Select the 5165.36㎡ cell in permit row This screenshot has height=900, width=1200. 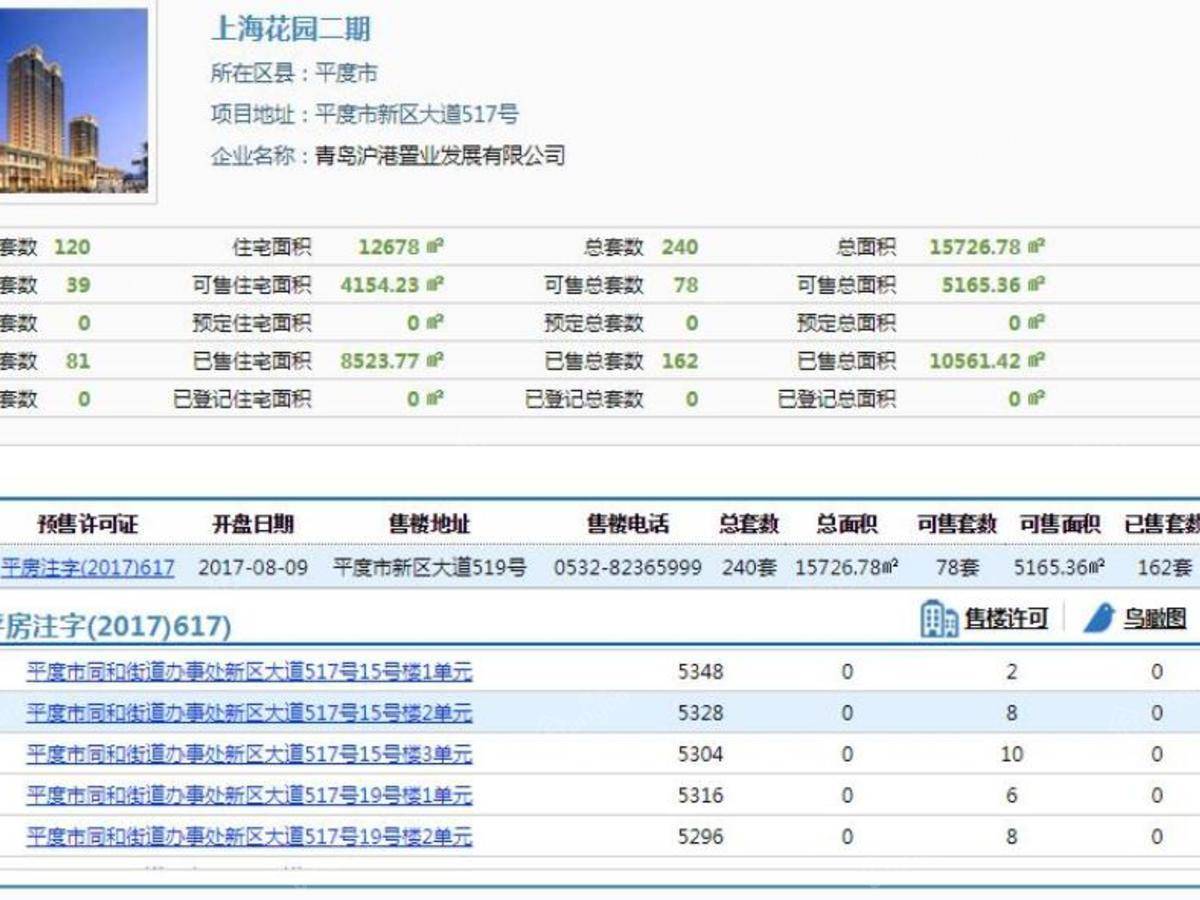click(x=1059, y=568)
